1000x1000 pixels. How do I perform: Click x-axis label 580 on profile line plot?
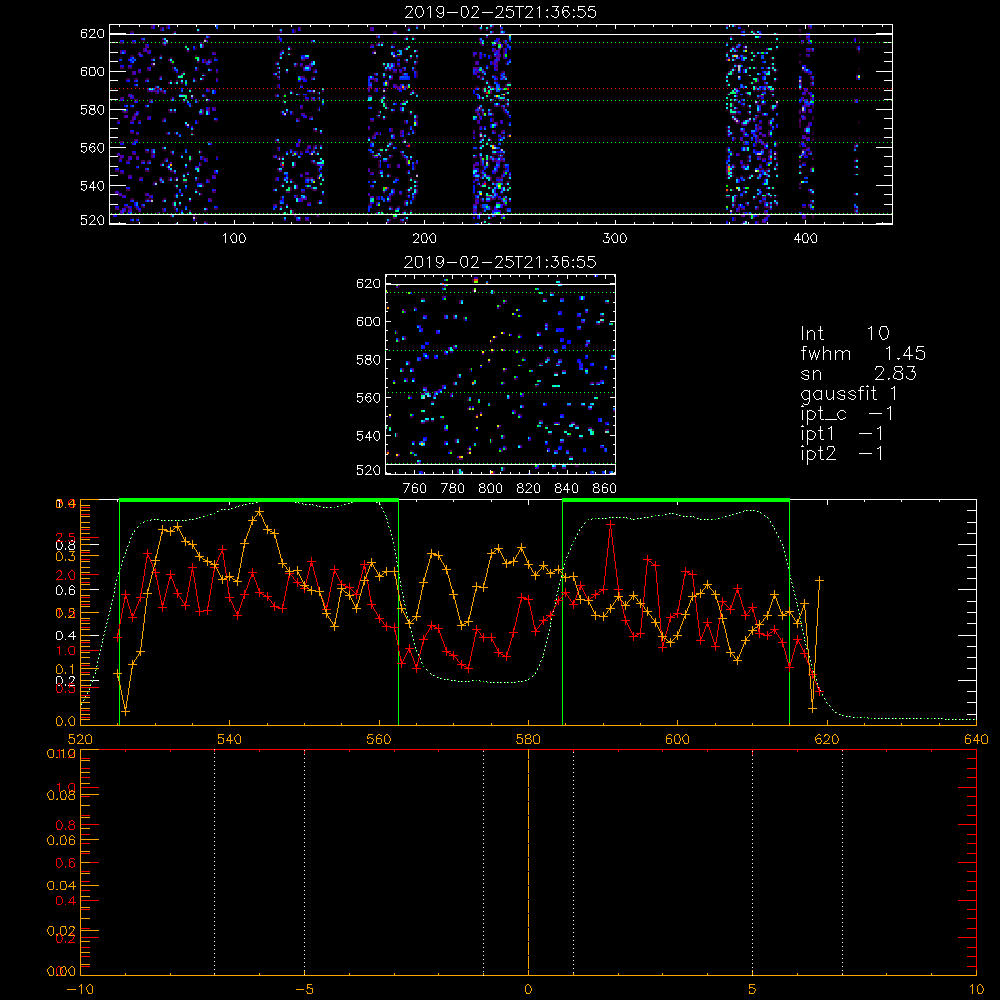click(528, 739)
